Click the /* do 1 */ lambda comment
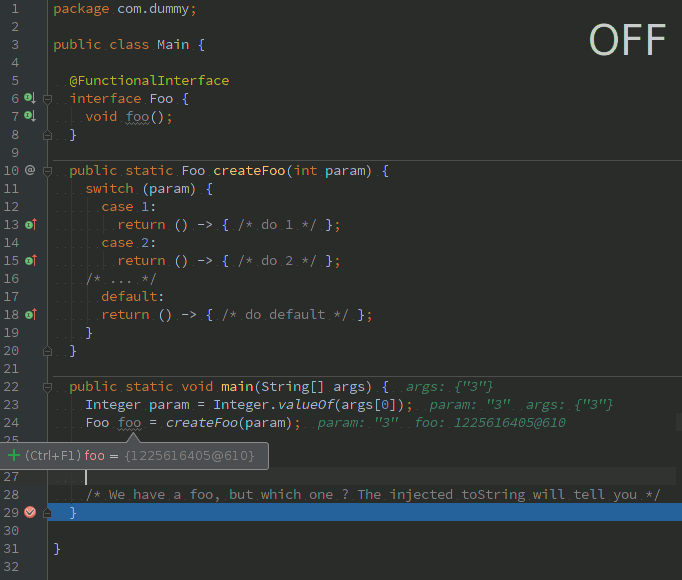682x580 pixels. [x=277, y=225]
